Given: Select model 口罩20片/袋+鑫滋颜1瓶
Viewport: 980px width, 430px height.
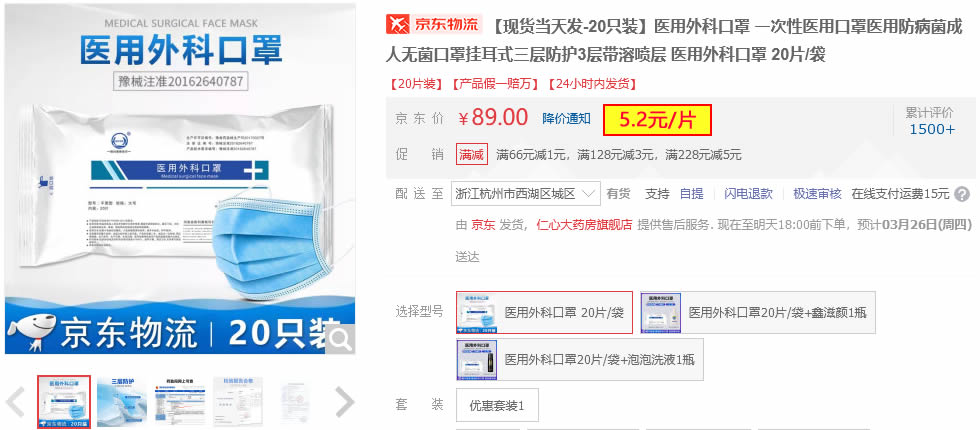Looking at the screenshot, I should [758, 312].
